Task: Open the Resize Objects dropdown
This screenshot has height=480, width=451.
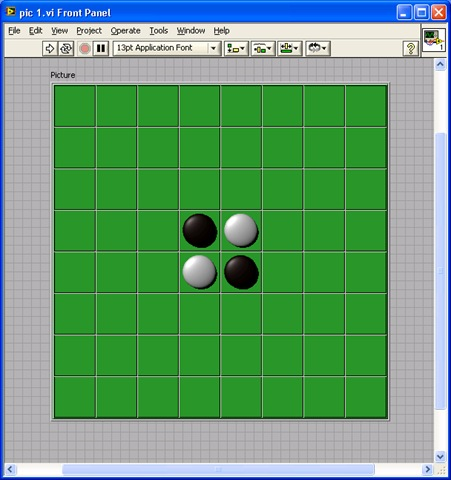Action: click(x=289, y=48)
